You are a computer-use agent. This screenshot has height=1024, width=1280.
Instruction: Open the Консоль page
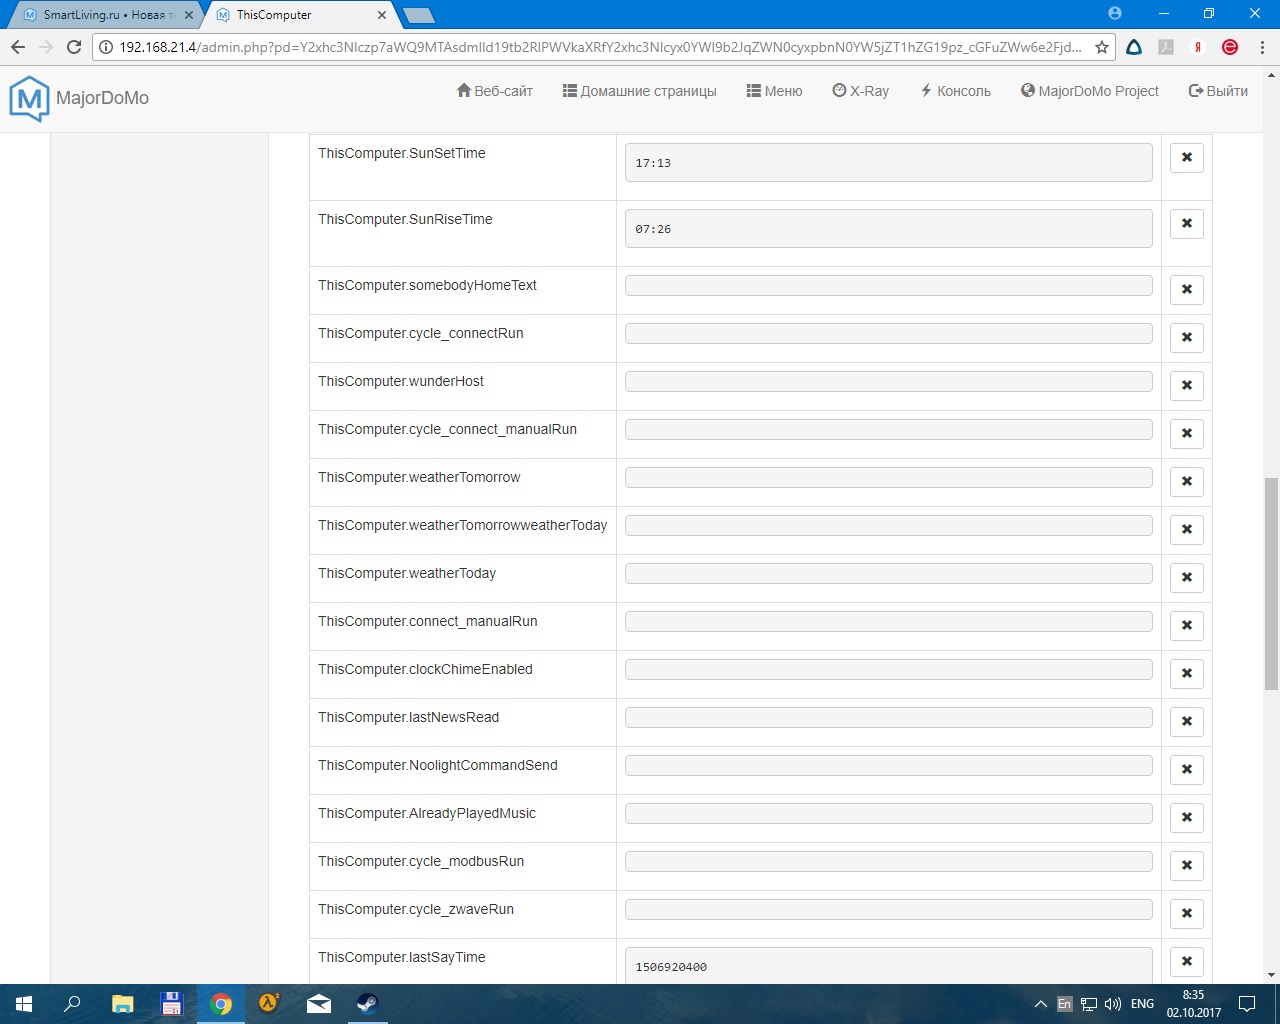(956, 91)
